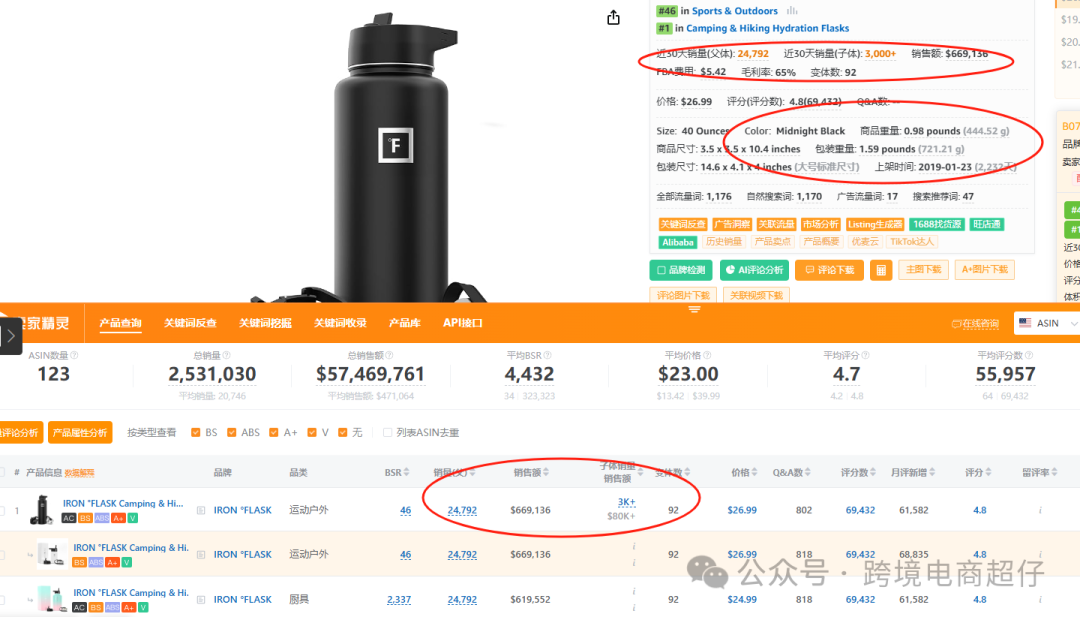Image resolution: width=1080 pixels, height=617 pixels.
Task: Click the 主图下载 button
Action: click(924, 270)
